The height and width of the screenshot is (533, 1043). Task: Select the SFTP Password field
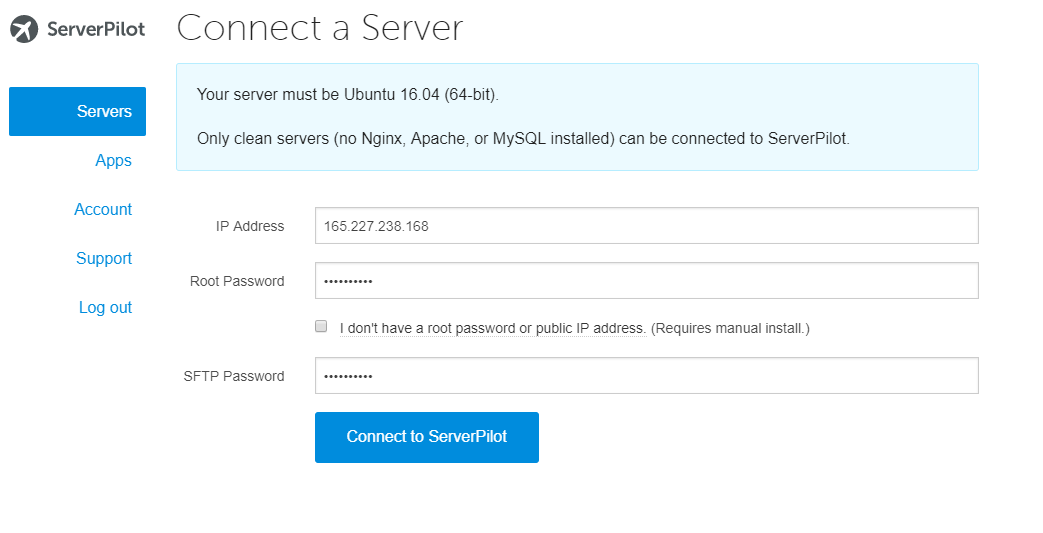pyautogui.click(x=646, y=376)
